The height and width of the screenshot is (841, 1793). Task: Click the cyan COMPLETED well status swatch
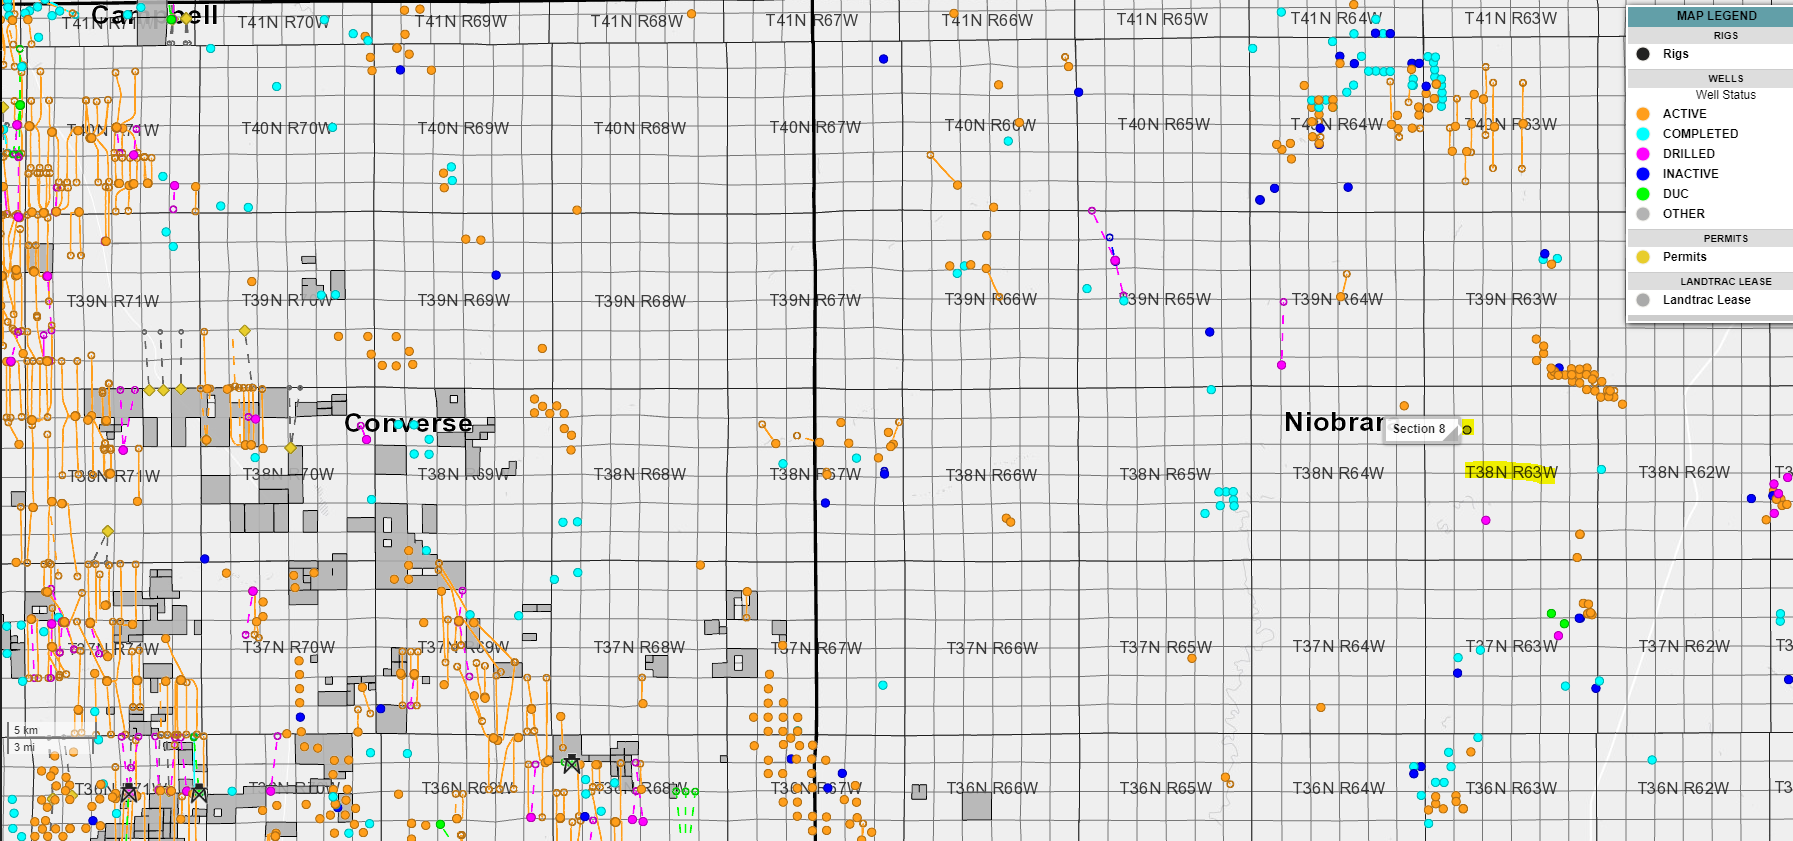point(1643,134)
